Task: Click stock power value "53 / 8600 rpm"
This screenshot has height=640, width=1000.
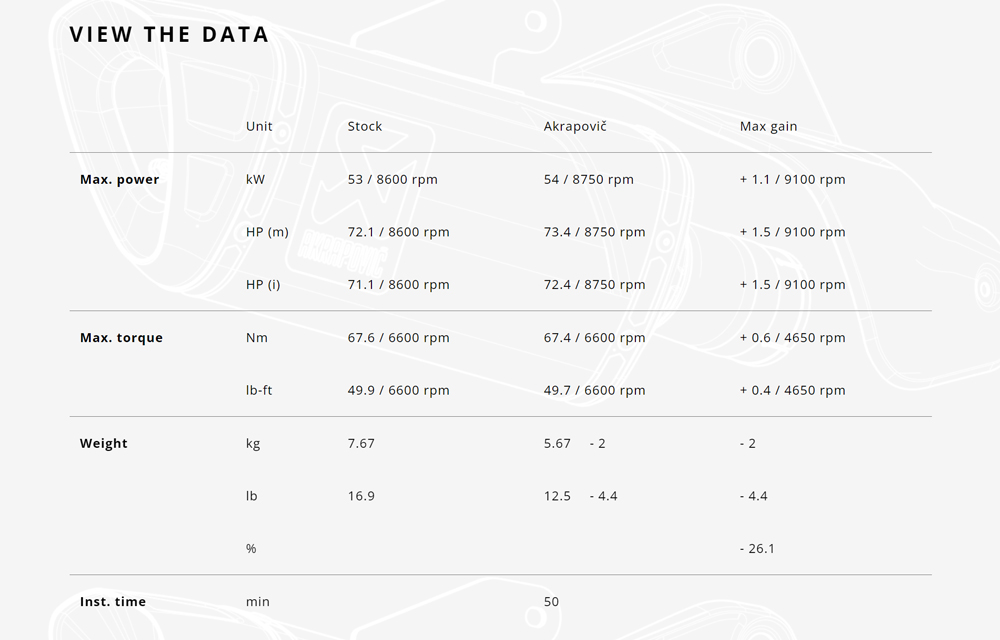Action: [392, 180]
